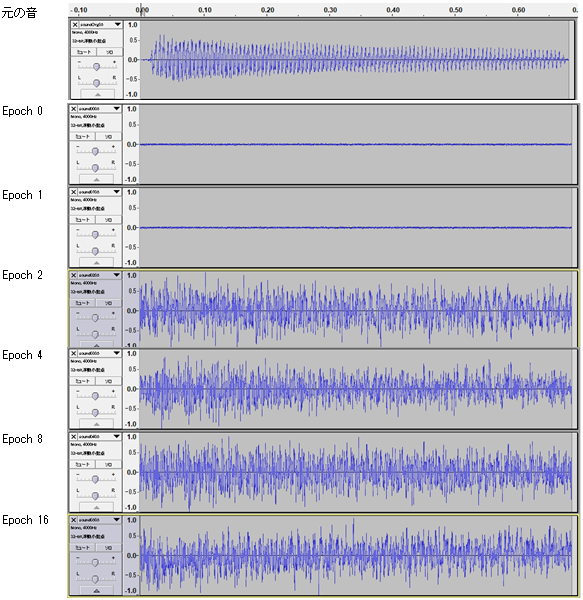Screen dimensions: 583x600
Task: Solo the Epoch 0 track
Action: [x=108, y=137]
